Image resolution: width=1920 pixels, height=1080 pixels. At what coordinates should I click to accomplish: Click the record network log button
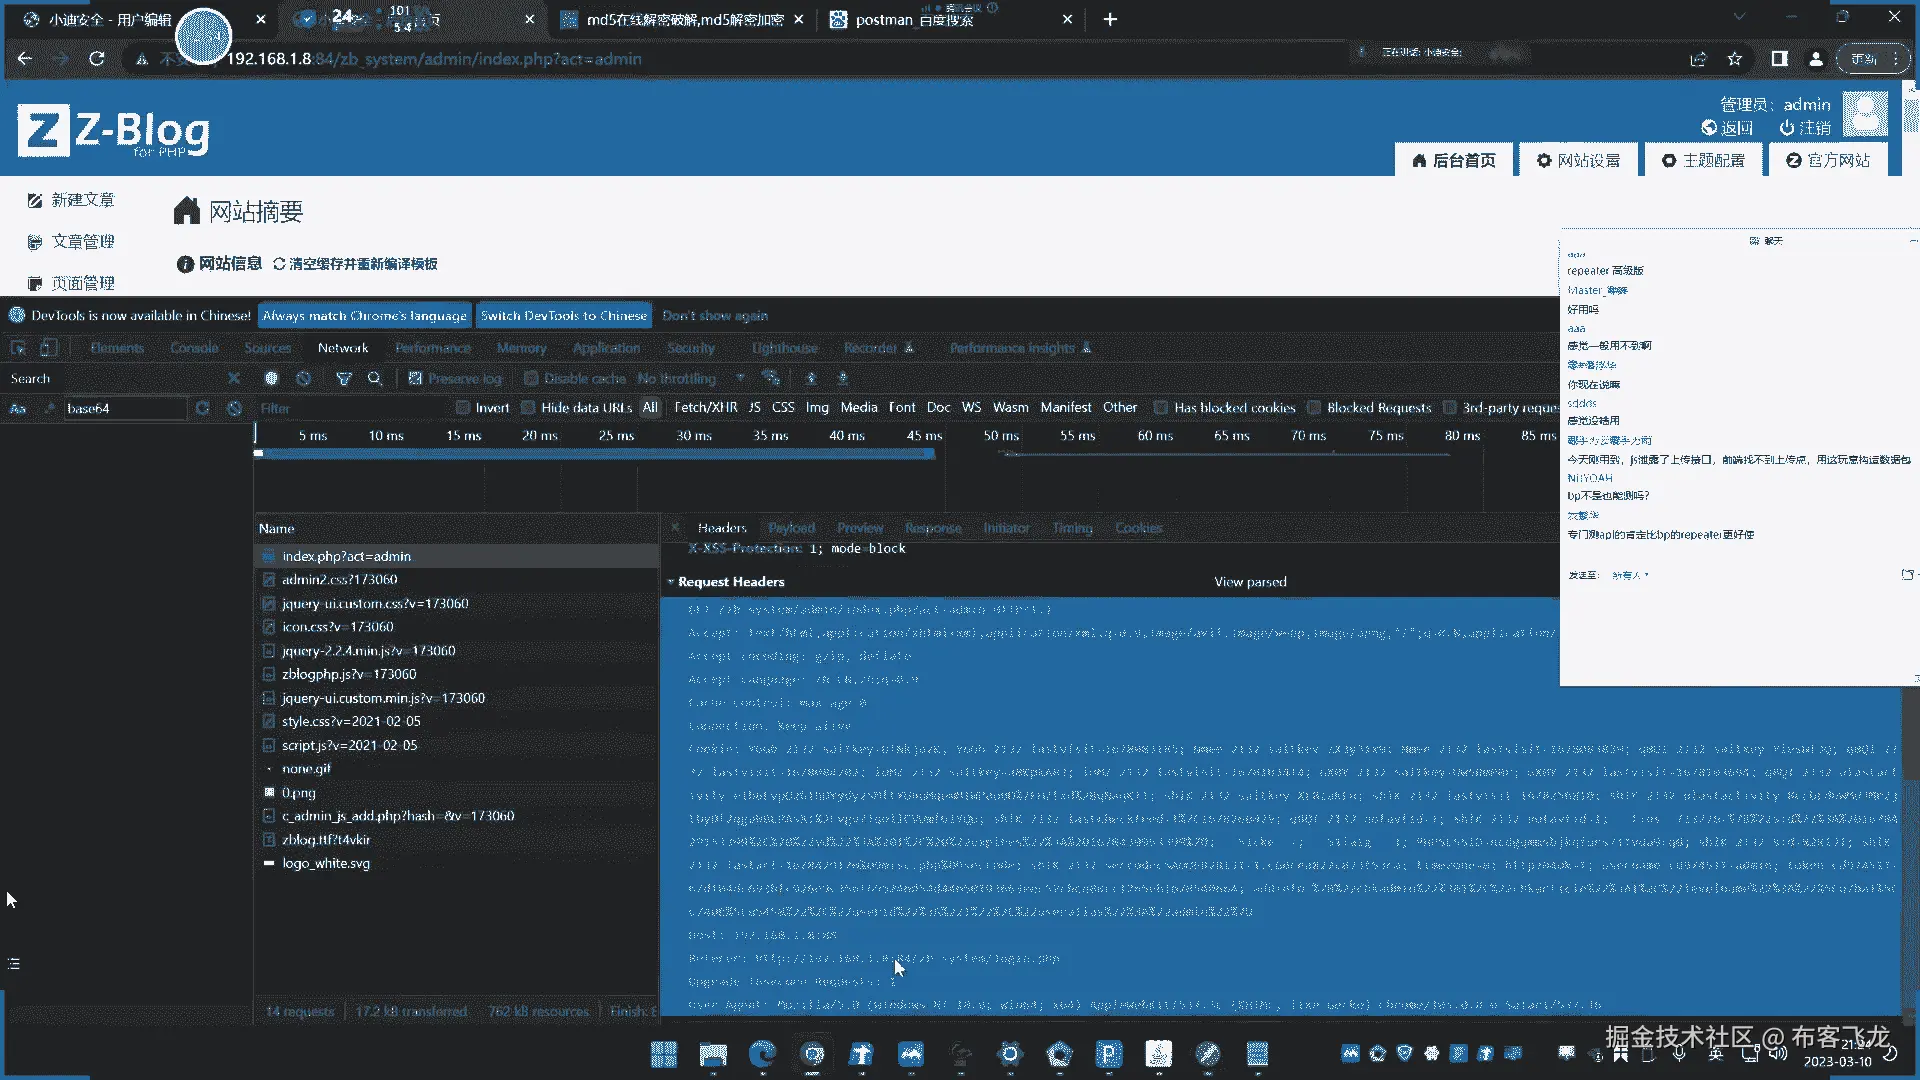pyautogui.click(x=271, y=379)
